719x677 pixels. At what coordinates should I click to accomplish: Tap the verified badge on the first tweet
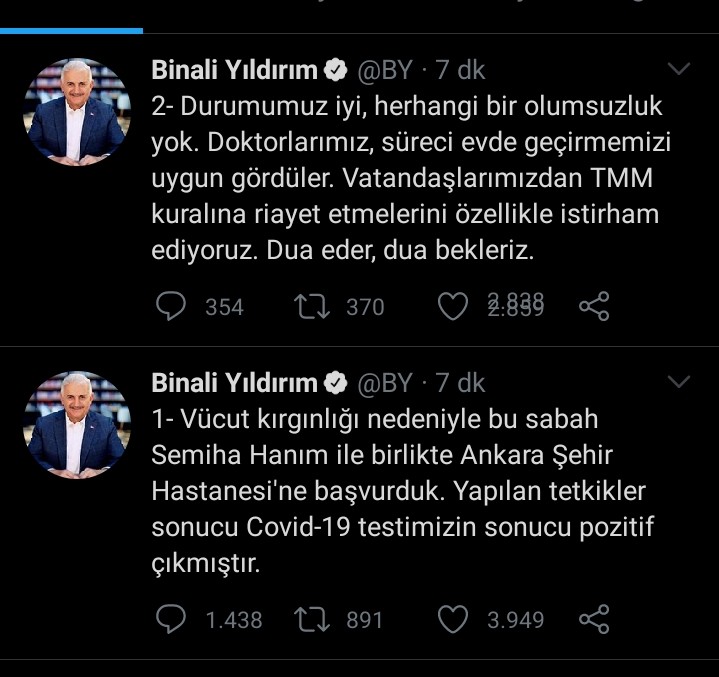tap(337, 70)
